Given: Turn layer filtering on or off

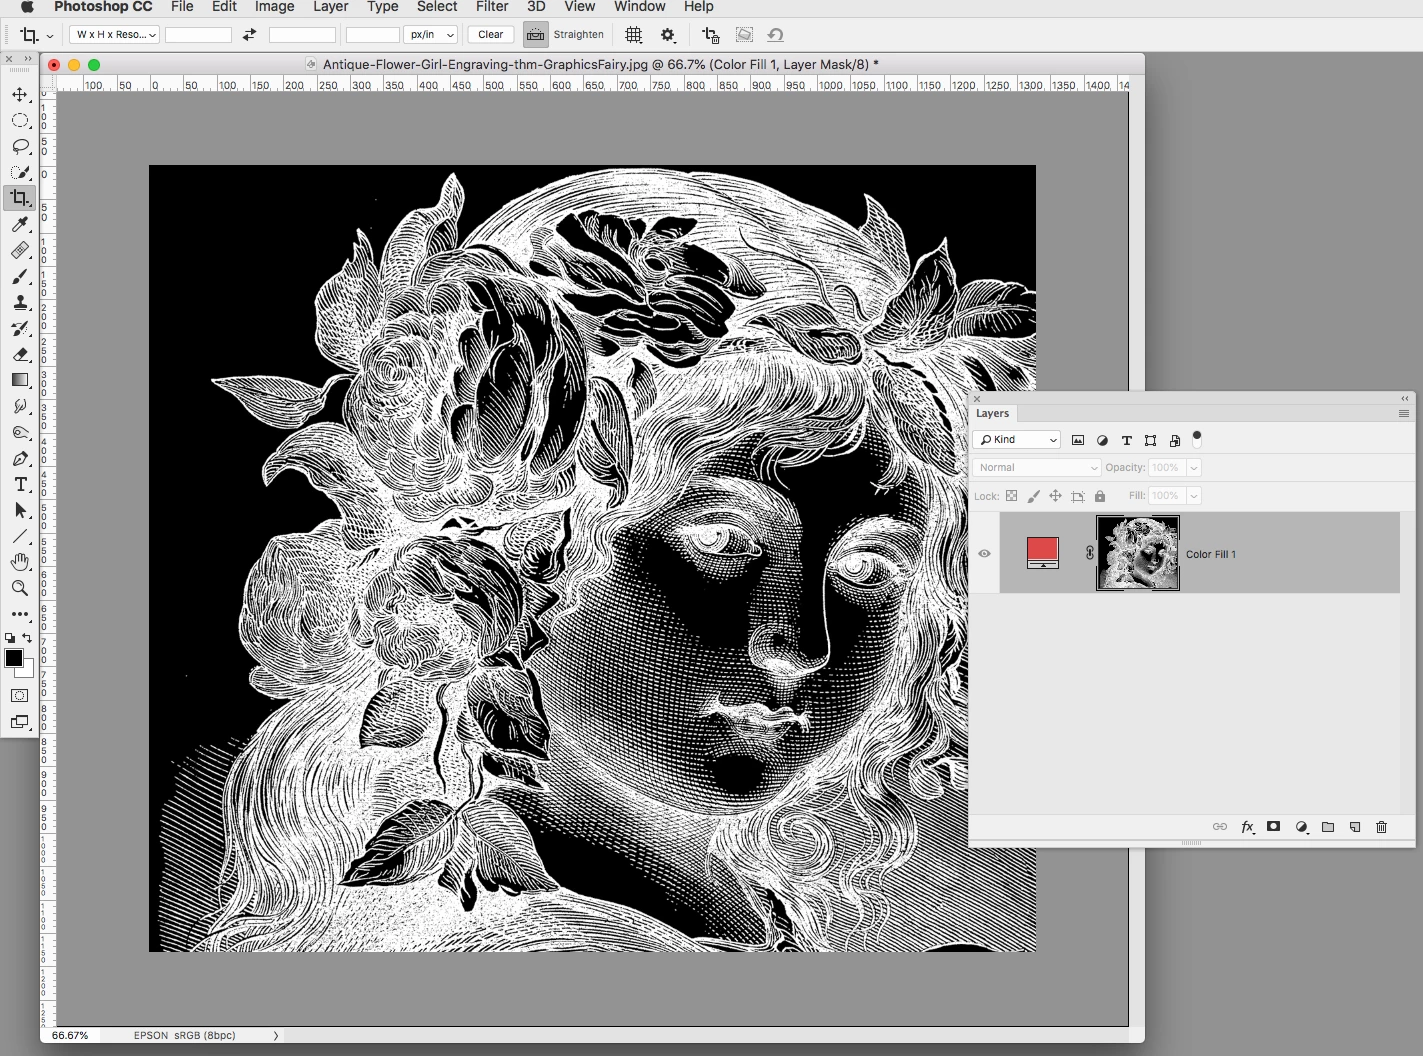Looking at the screenshot, I should (1197, 437).
